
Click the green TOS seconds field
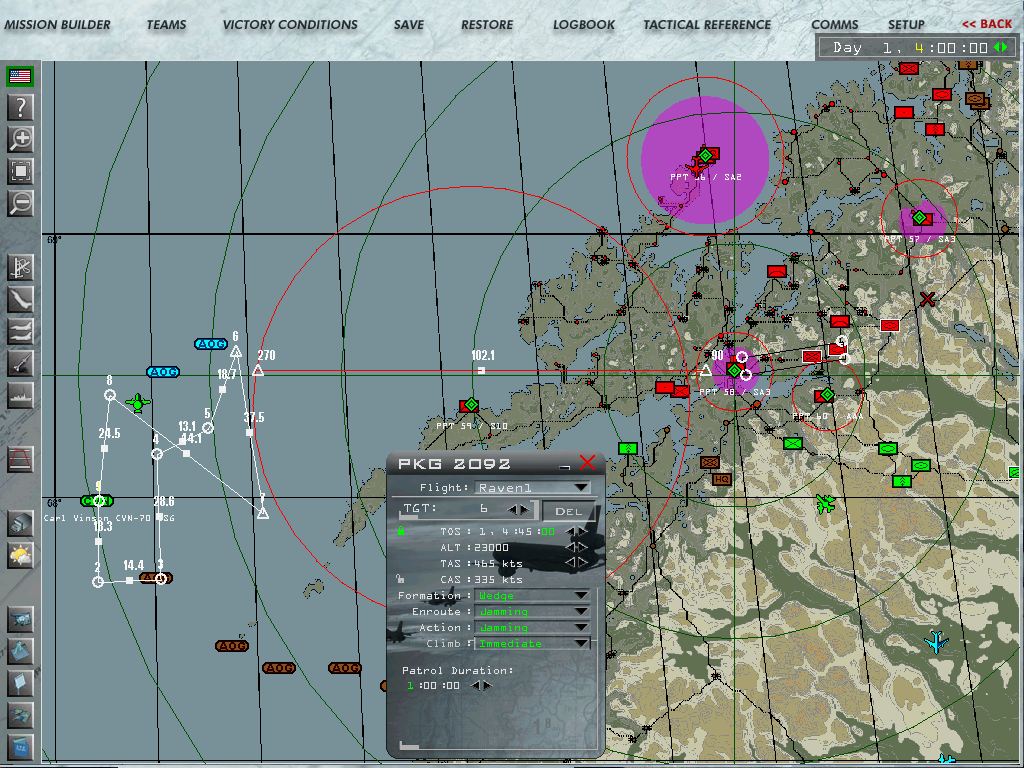[547, 532]
